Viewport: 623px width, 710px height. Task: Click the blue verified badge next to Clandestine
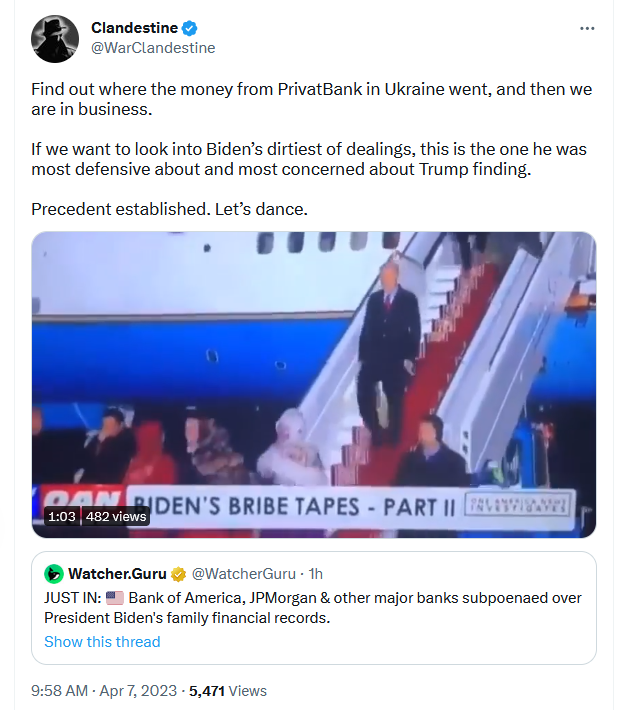click(x=189, y=28)
